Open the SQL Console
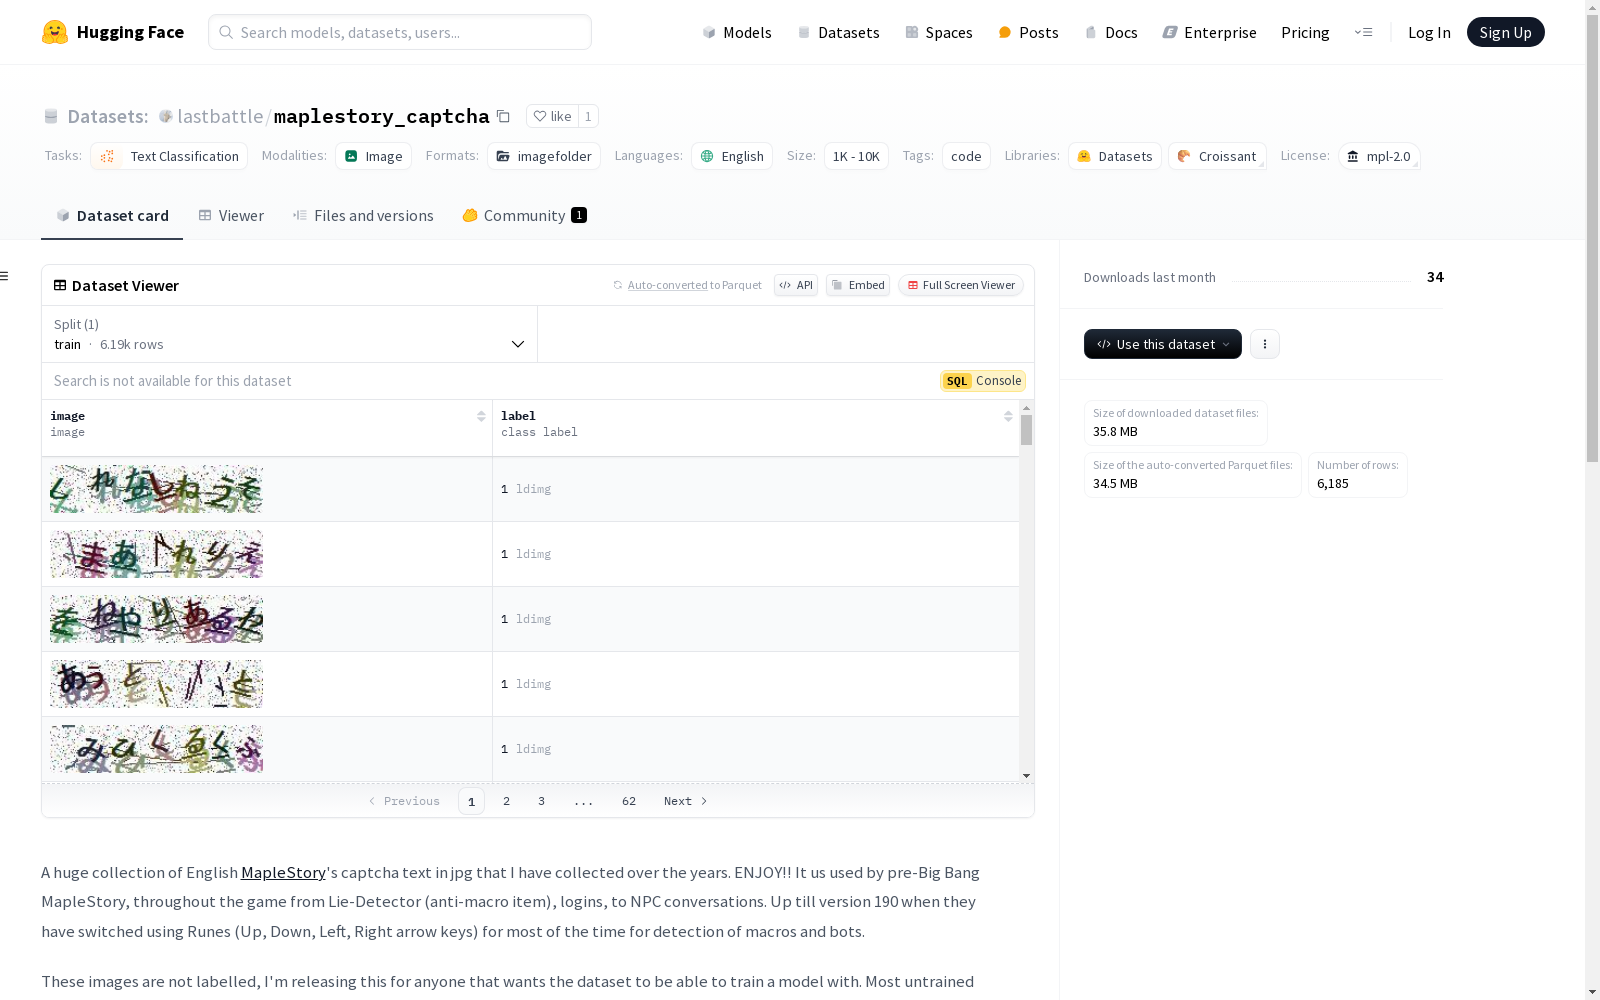Image resolution: width=1600 pixels, height=1000 pixels. (x=983, y=381)
